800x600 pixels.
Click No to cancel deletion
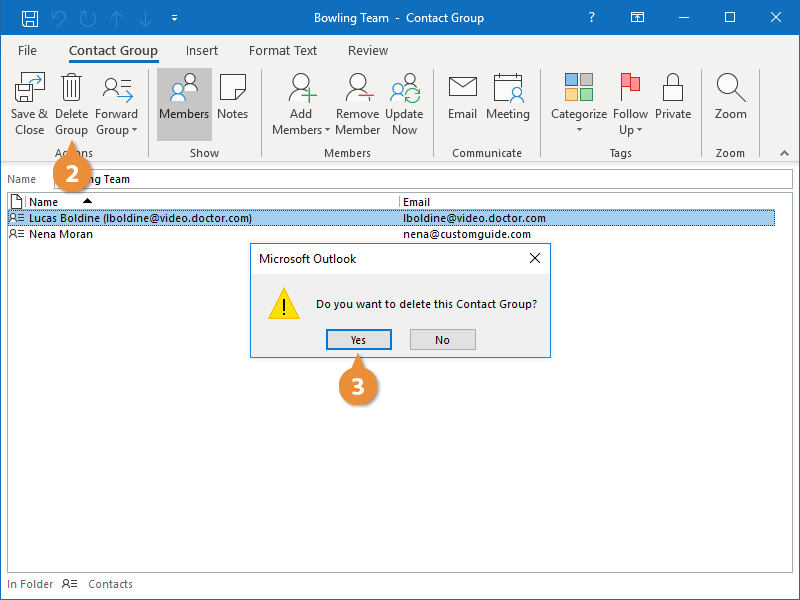coord(442,340)
